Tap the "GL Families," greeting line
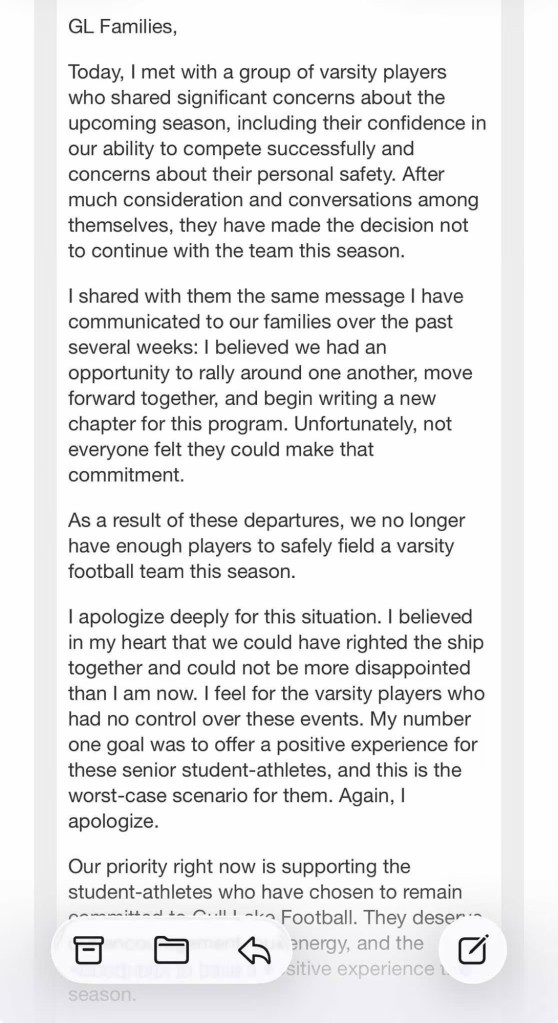 coord(122,27)
